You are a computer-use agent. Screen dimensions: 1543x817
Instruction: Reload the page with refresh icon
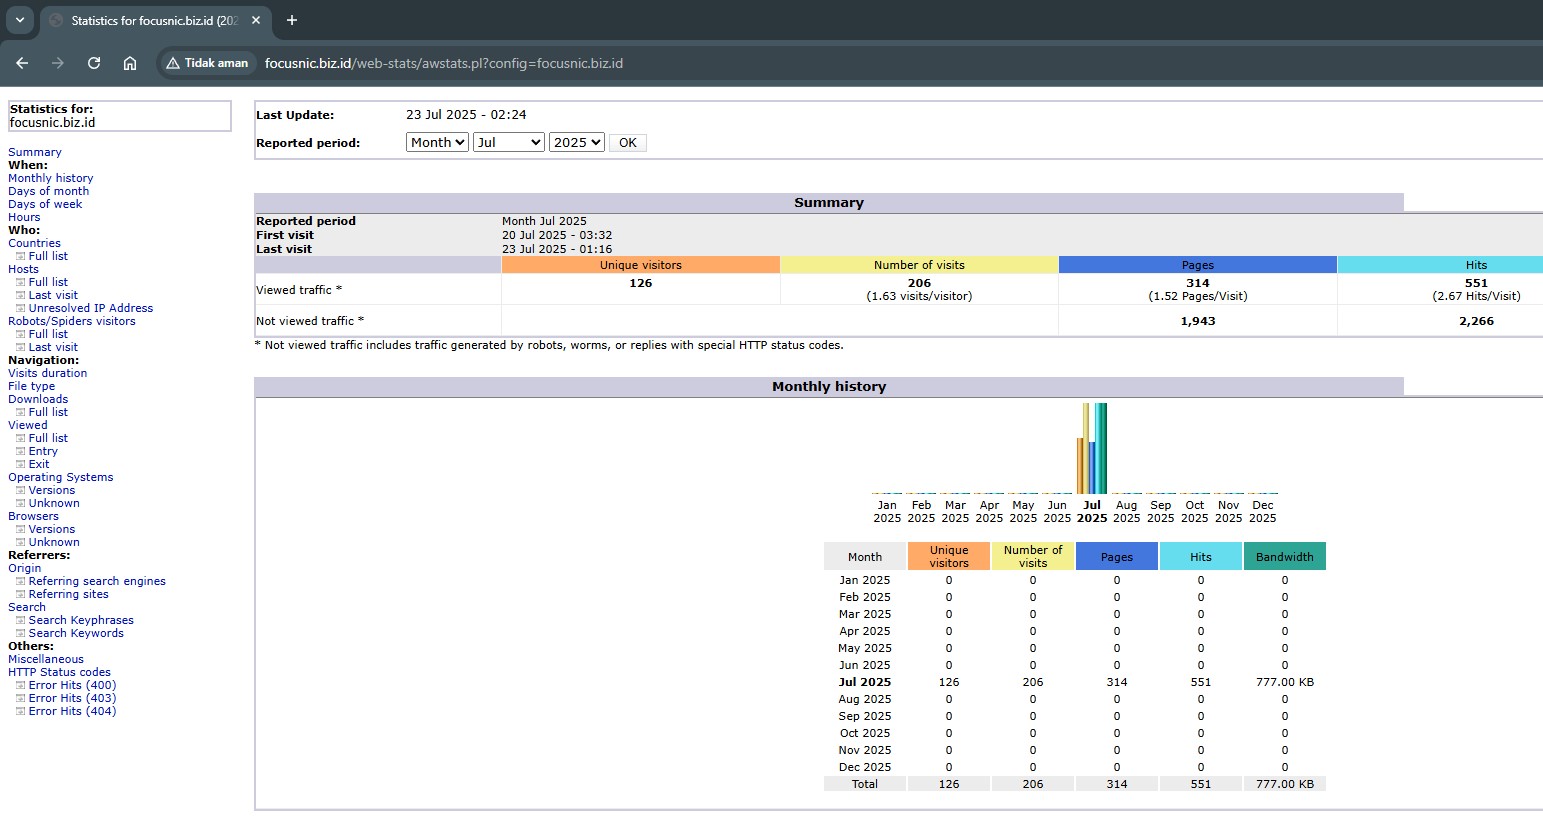click(94, 63)
